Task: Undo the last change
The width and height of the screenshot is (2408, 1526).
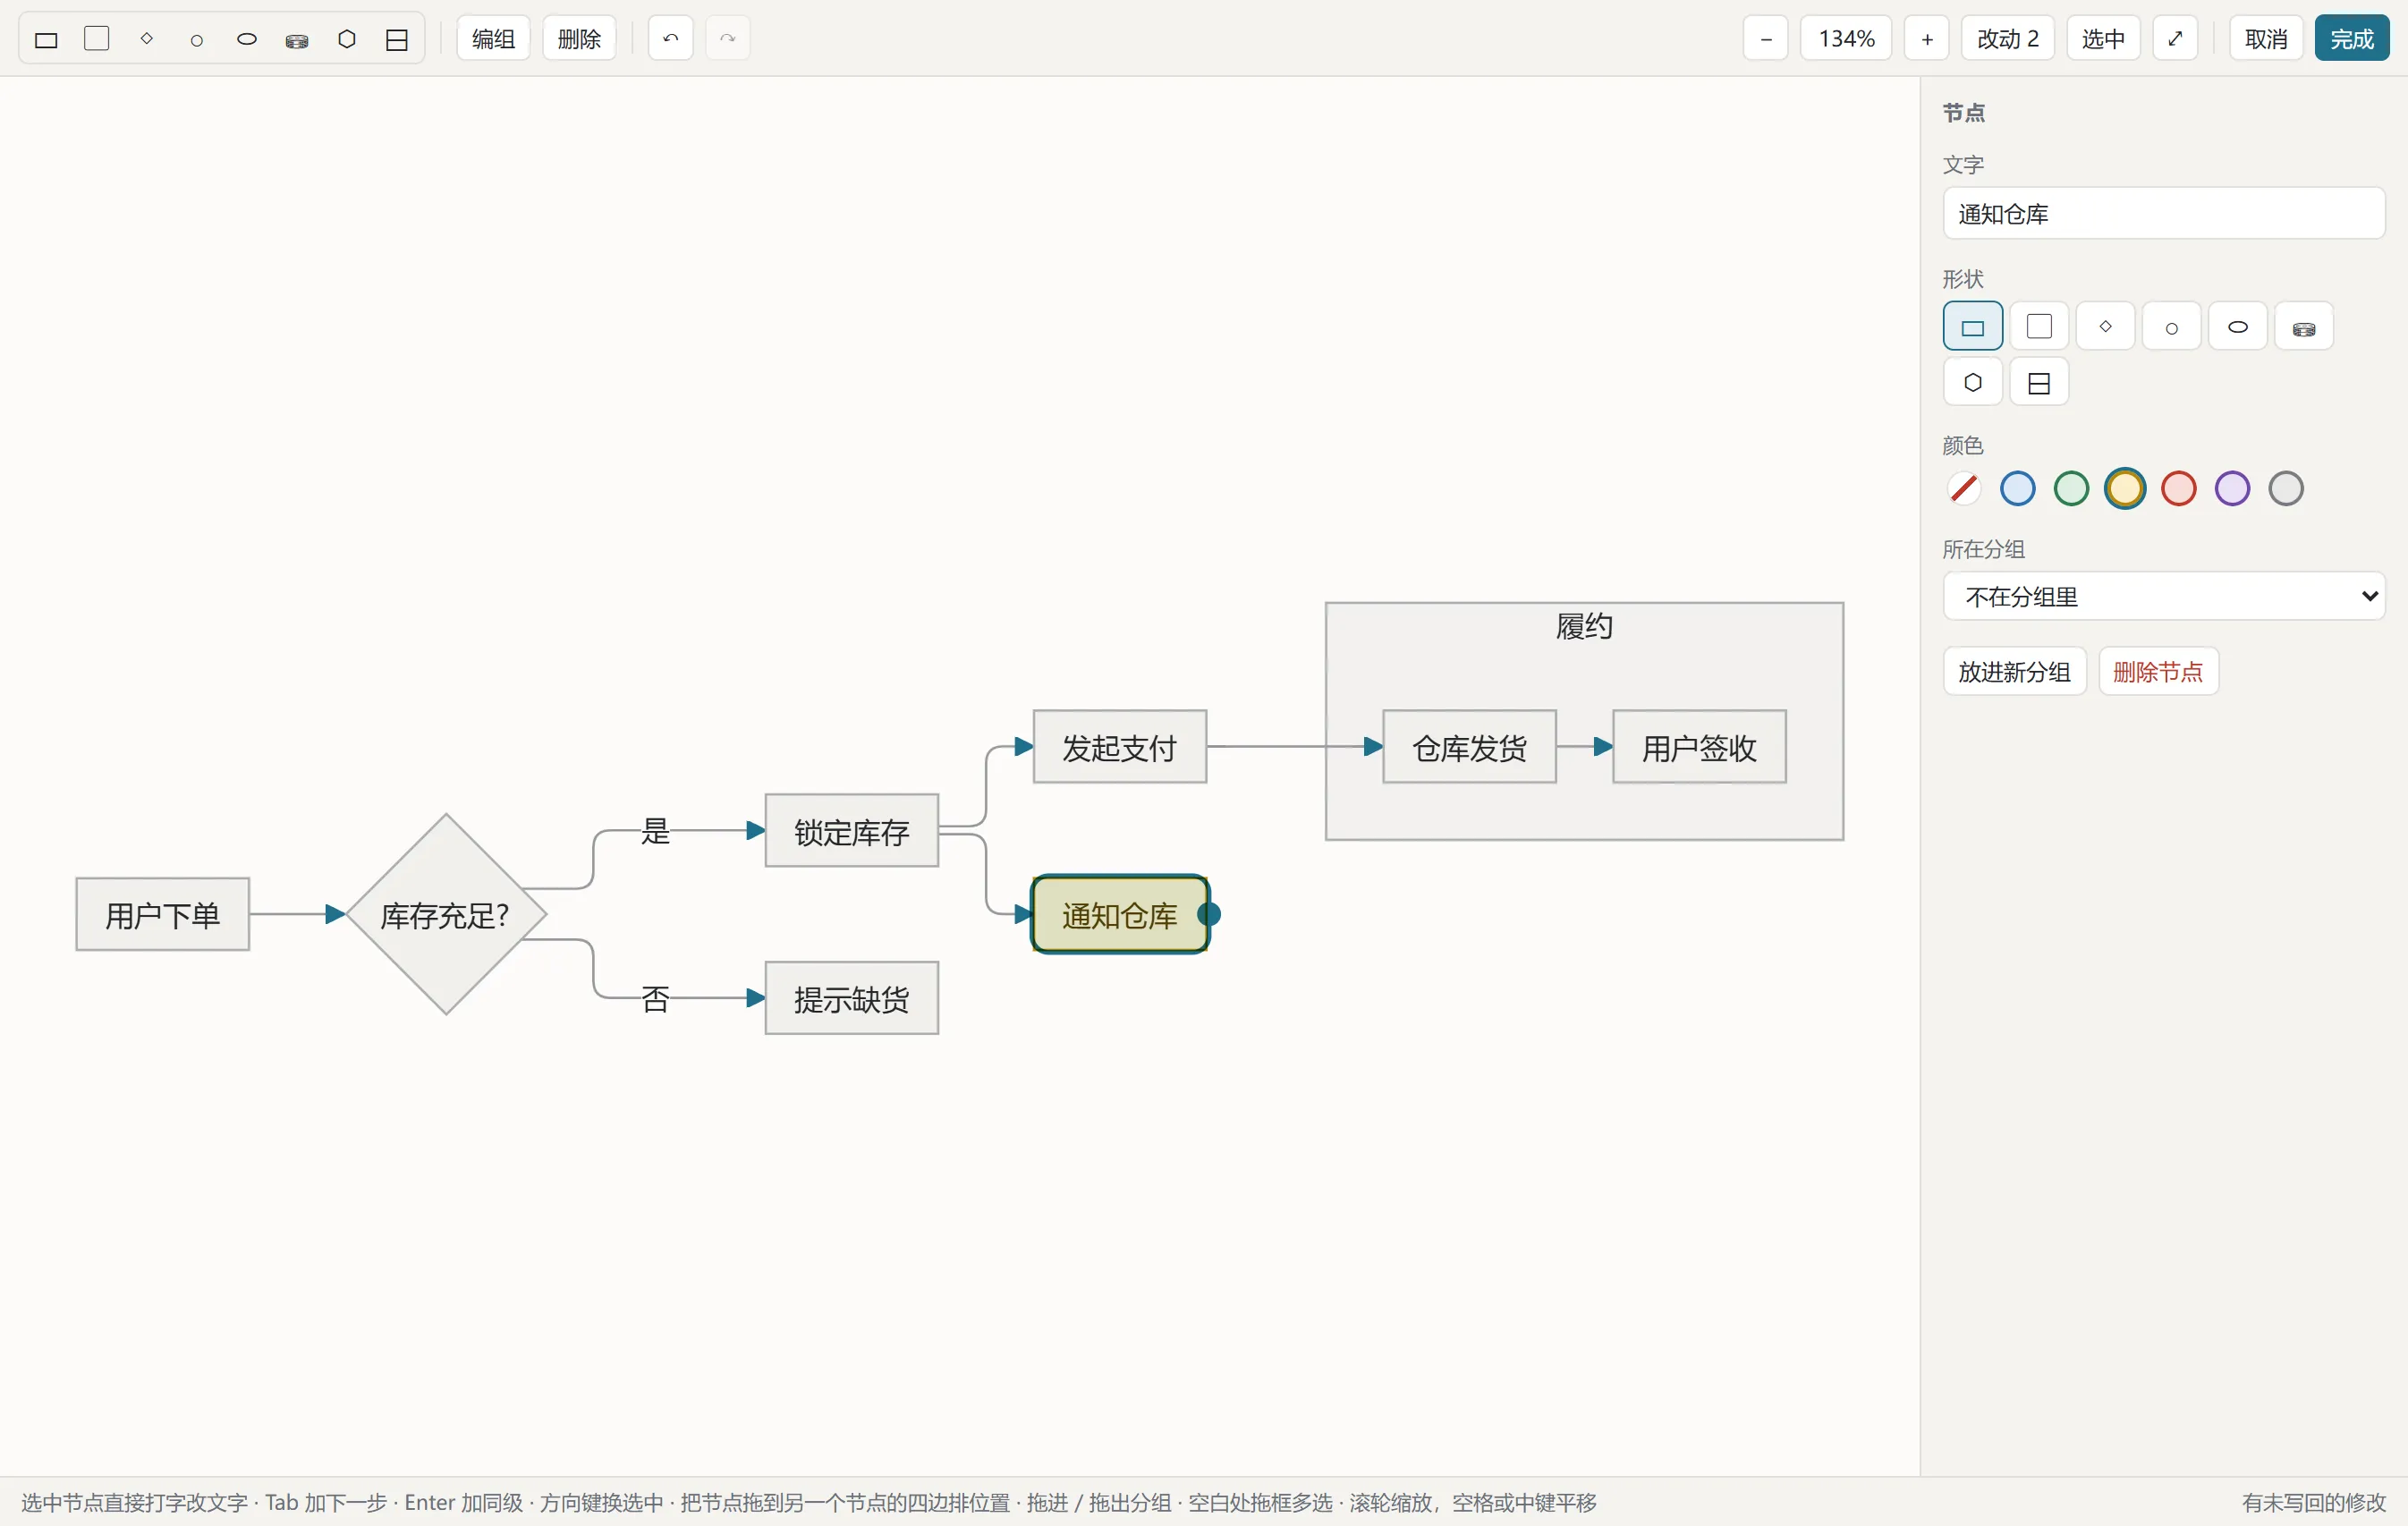Action: [671, 39]
